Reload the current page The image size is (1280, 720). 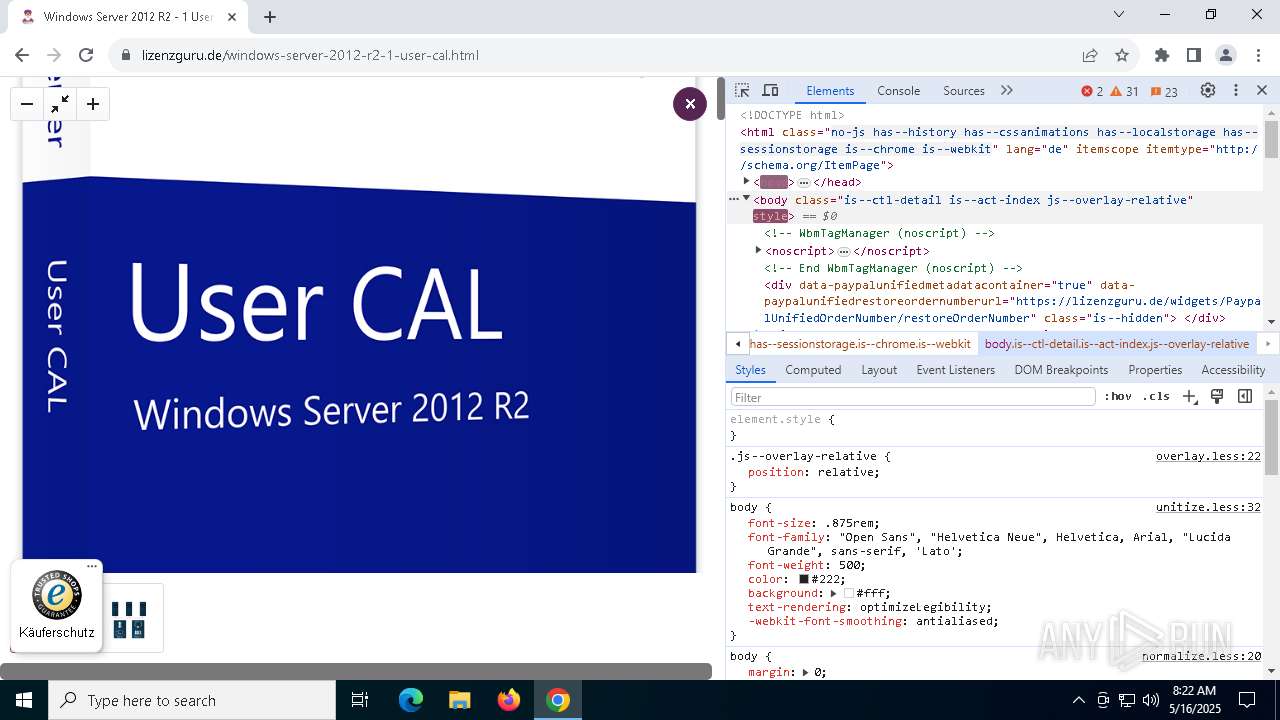(x=86, y=55)
